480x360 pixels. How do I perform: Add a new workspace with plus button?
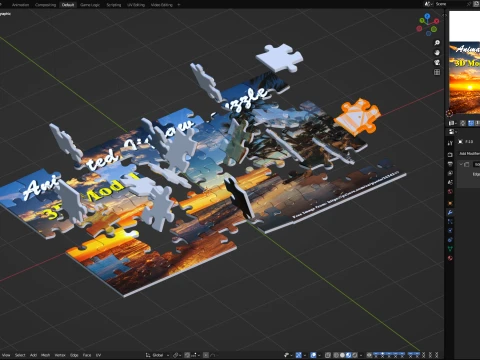tap(179, 5)
